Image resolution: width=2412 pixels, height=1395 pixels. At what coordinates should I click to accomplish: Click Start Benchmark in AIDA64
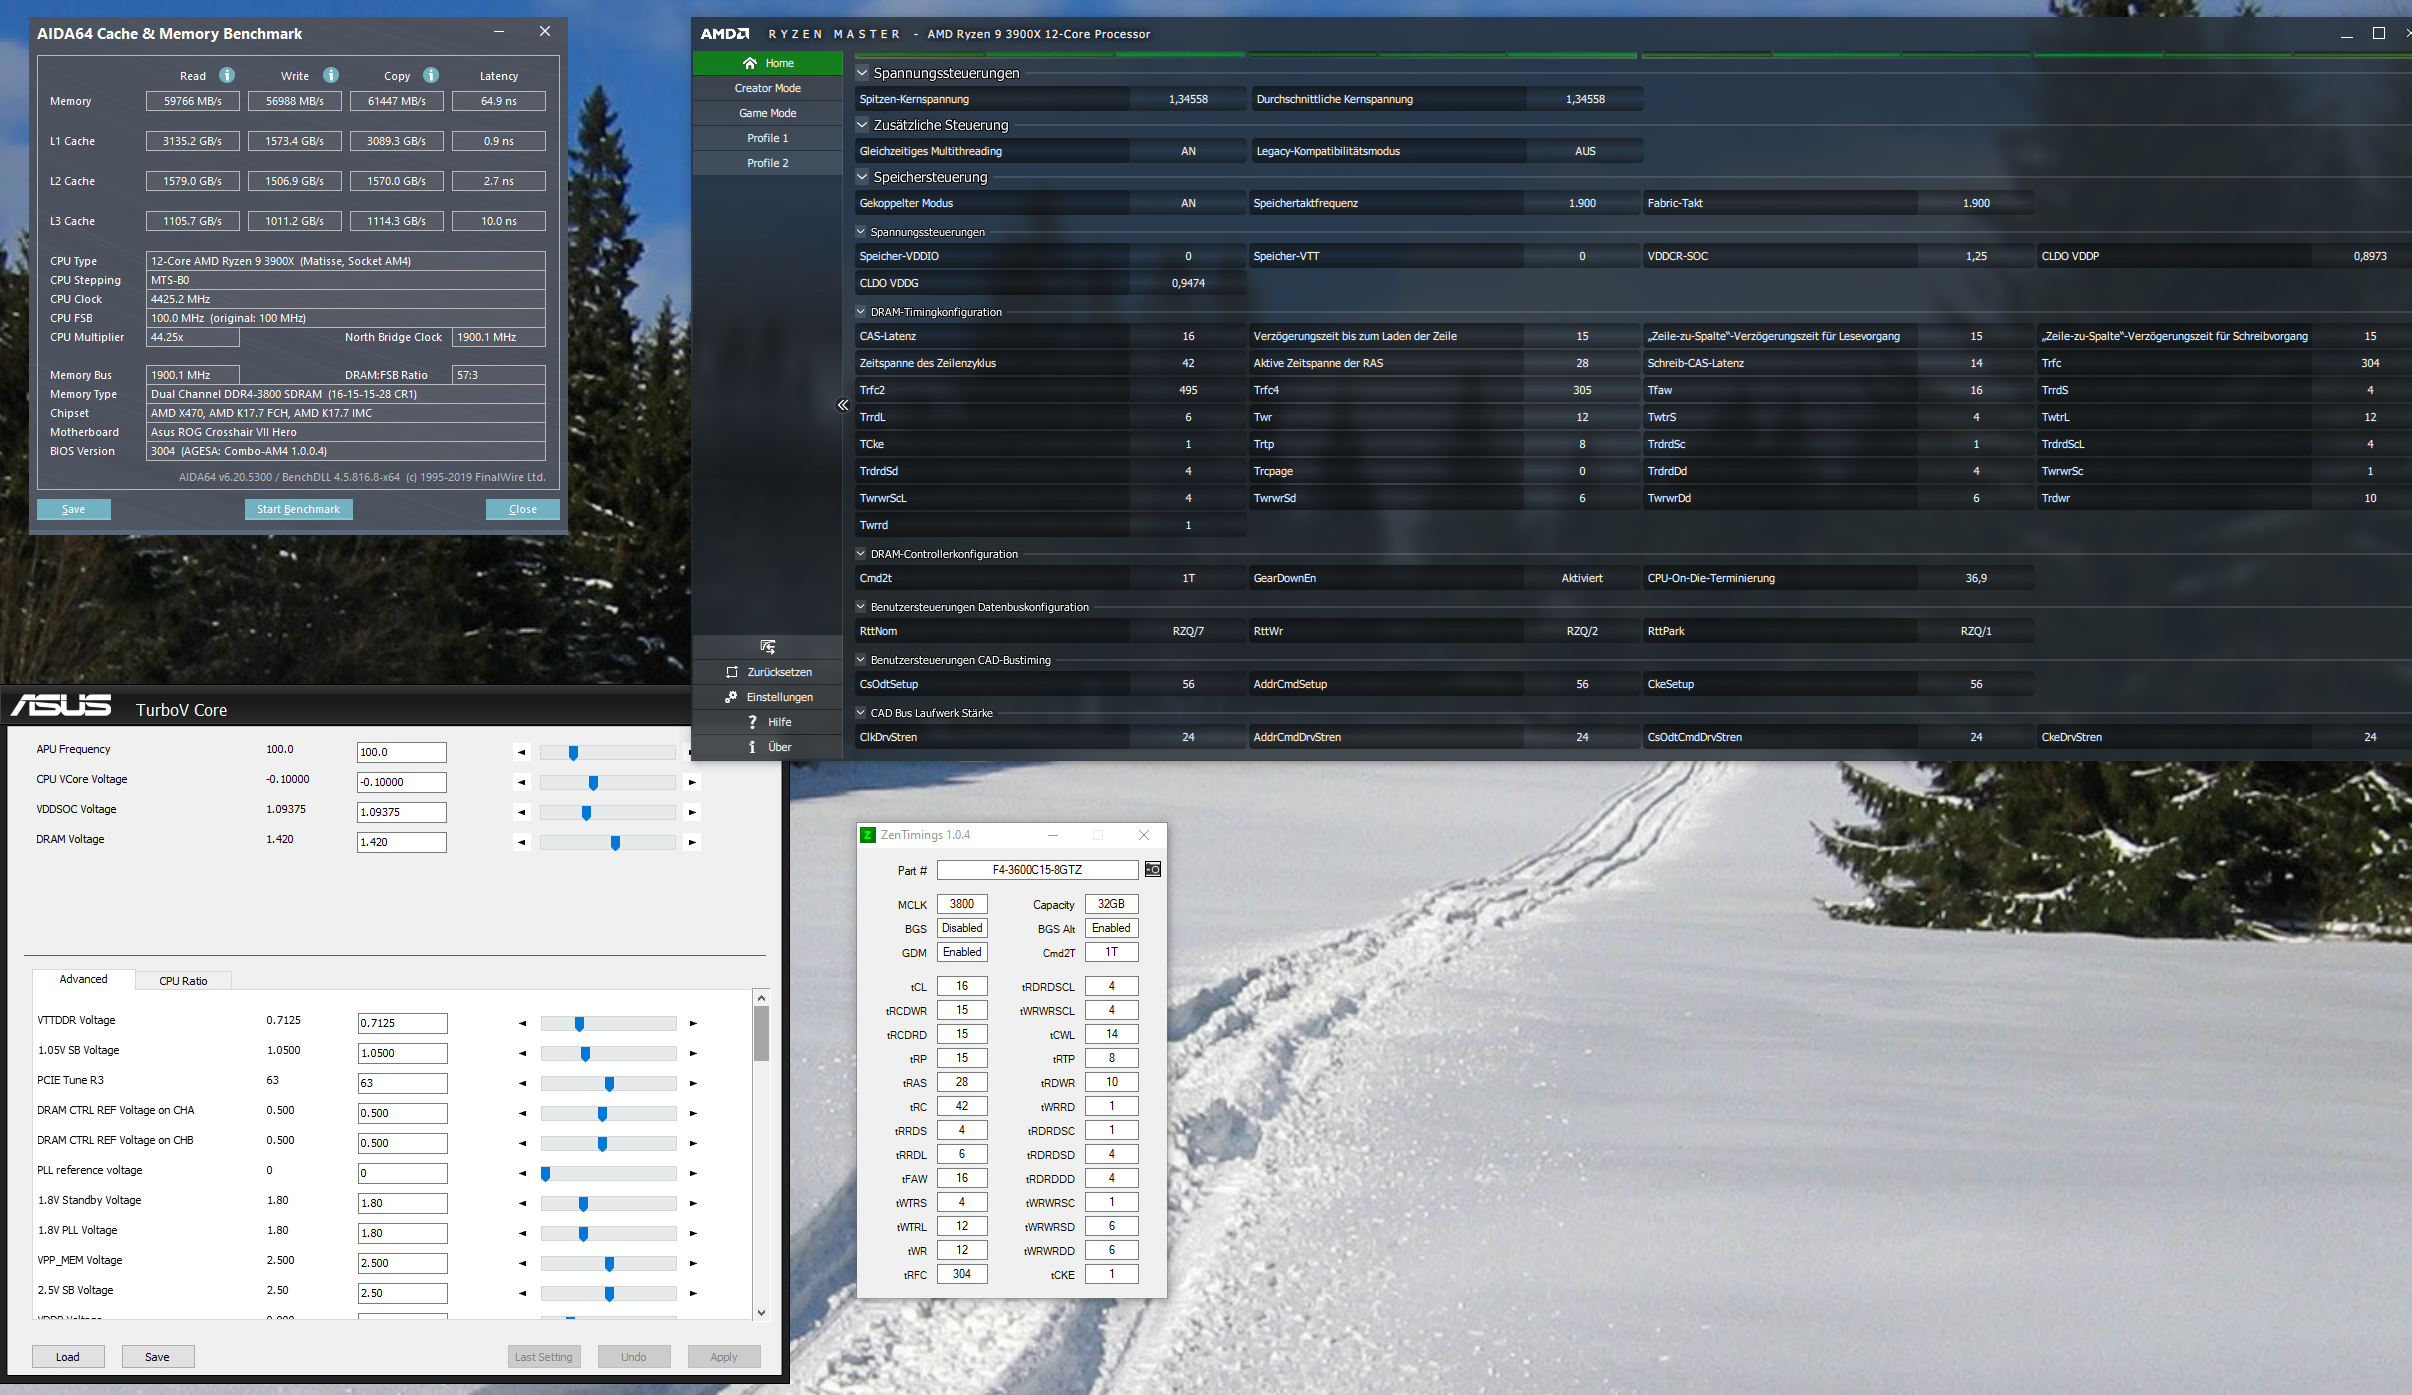click(298, 509)
